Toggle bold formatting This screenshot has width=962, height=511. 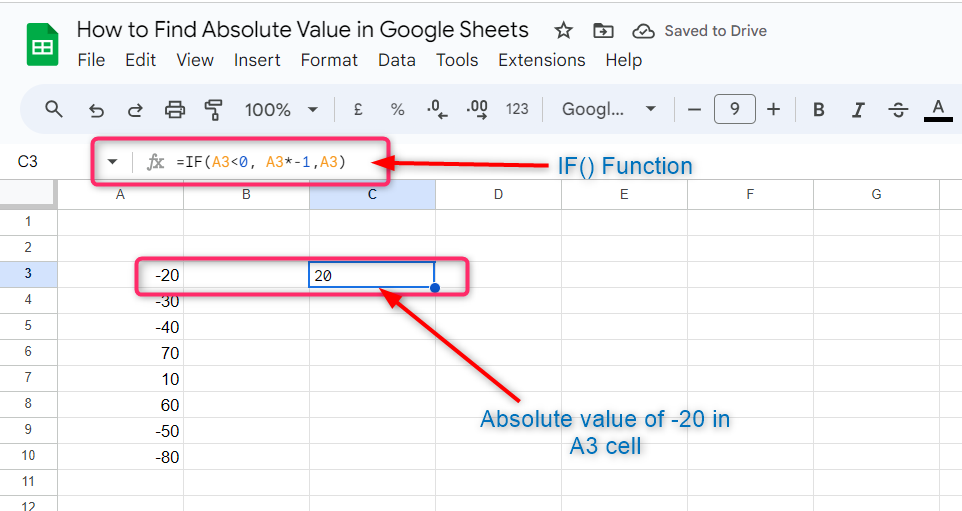pos(818,109)
